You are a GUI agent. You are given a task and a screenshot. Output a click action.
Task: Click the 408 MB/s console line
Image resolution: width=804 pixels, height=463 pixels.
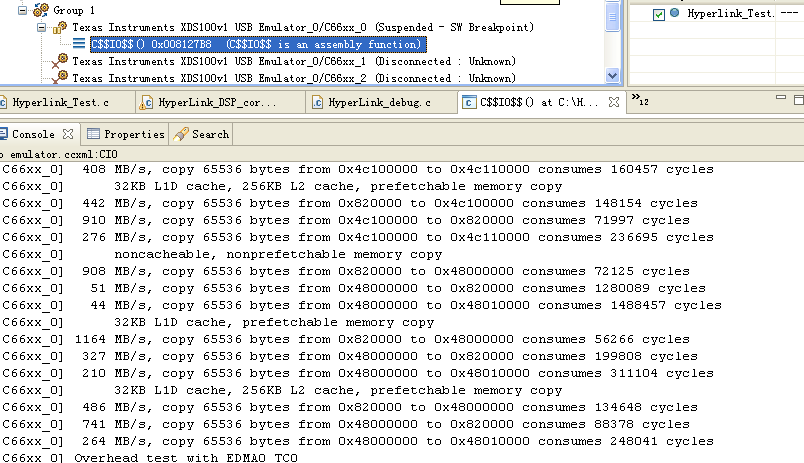357,169
